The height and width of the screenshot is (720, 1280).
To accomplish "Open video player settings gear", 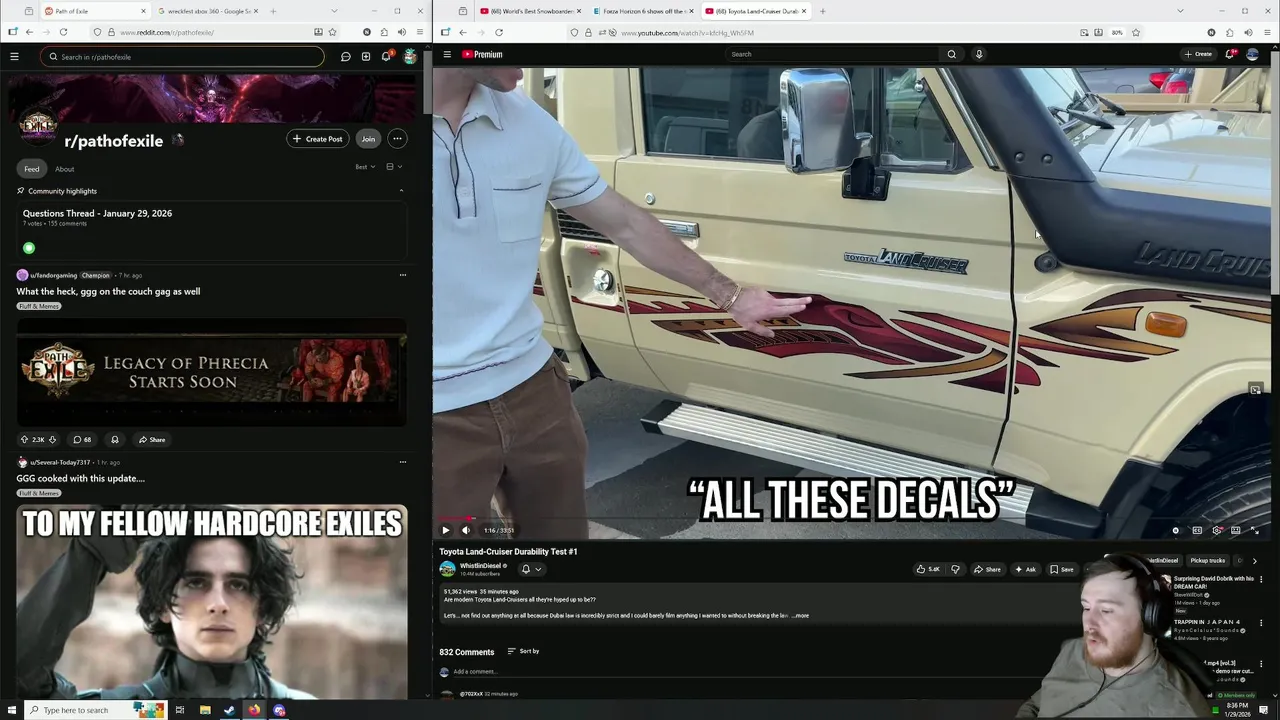I will click(x=1216, y=530).
